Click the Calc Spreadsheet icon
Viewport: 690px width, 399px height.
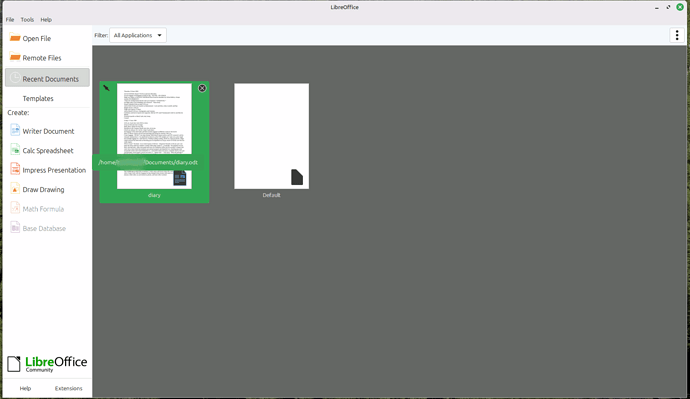pos(15,150)
